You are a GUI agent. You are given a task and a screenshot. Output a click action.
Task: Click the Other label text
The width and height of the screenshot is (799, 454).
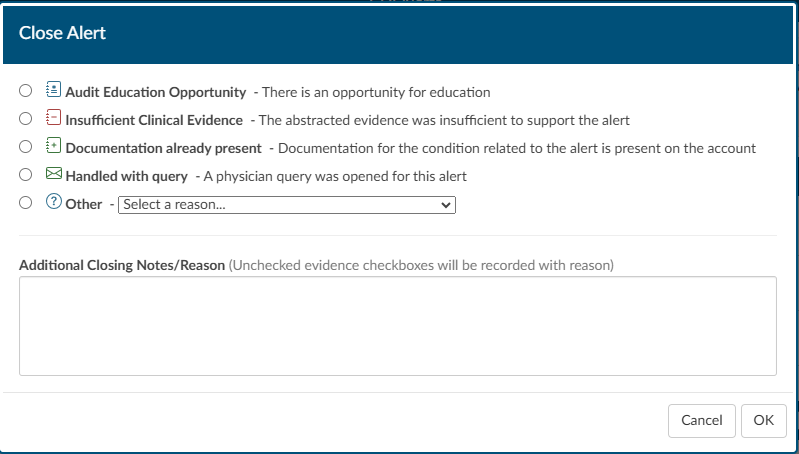click(84, 204)
